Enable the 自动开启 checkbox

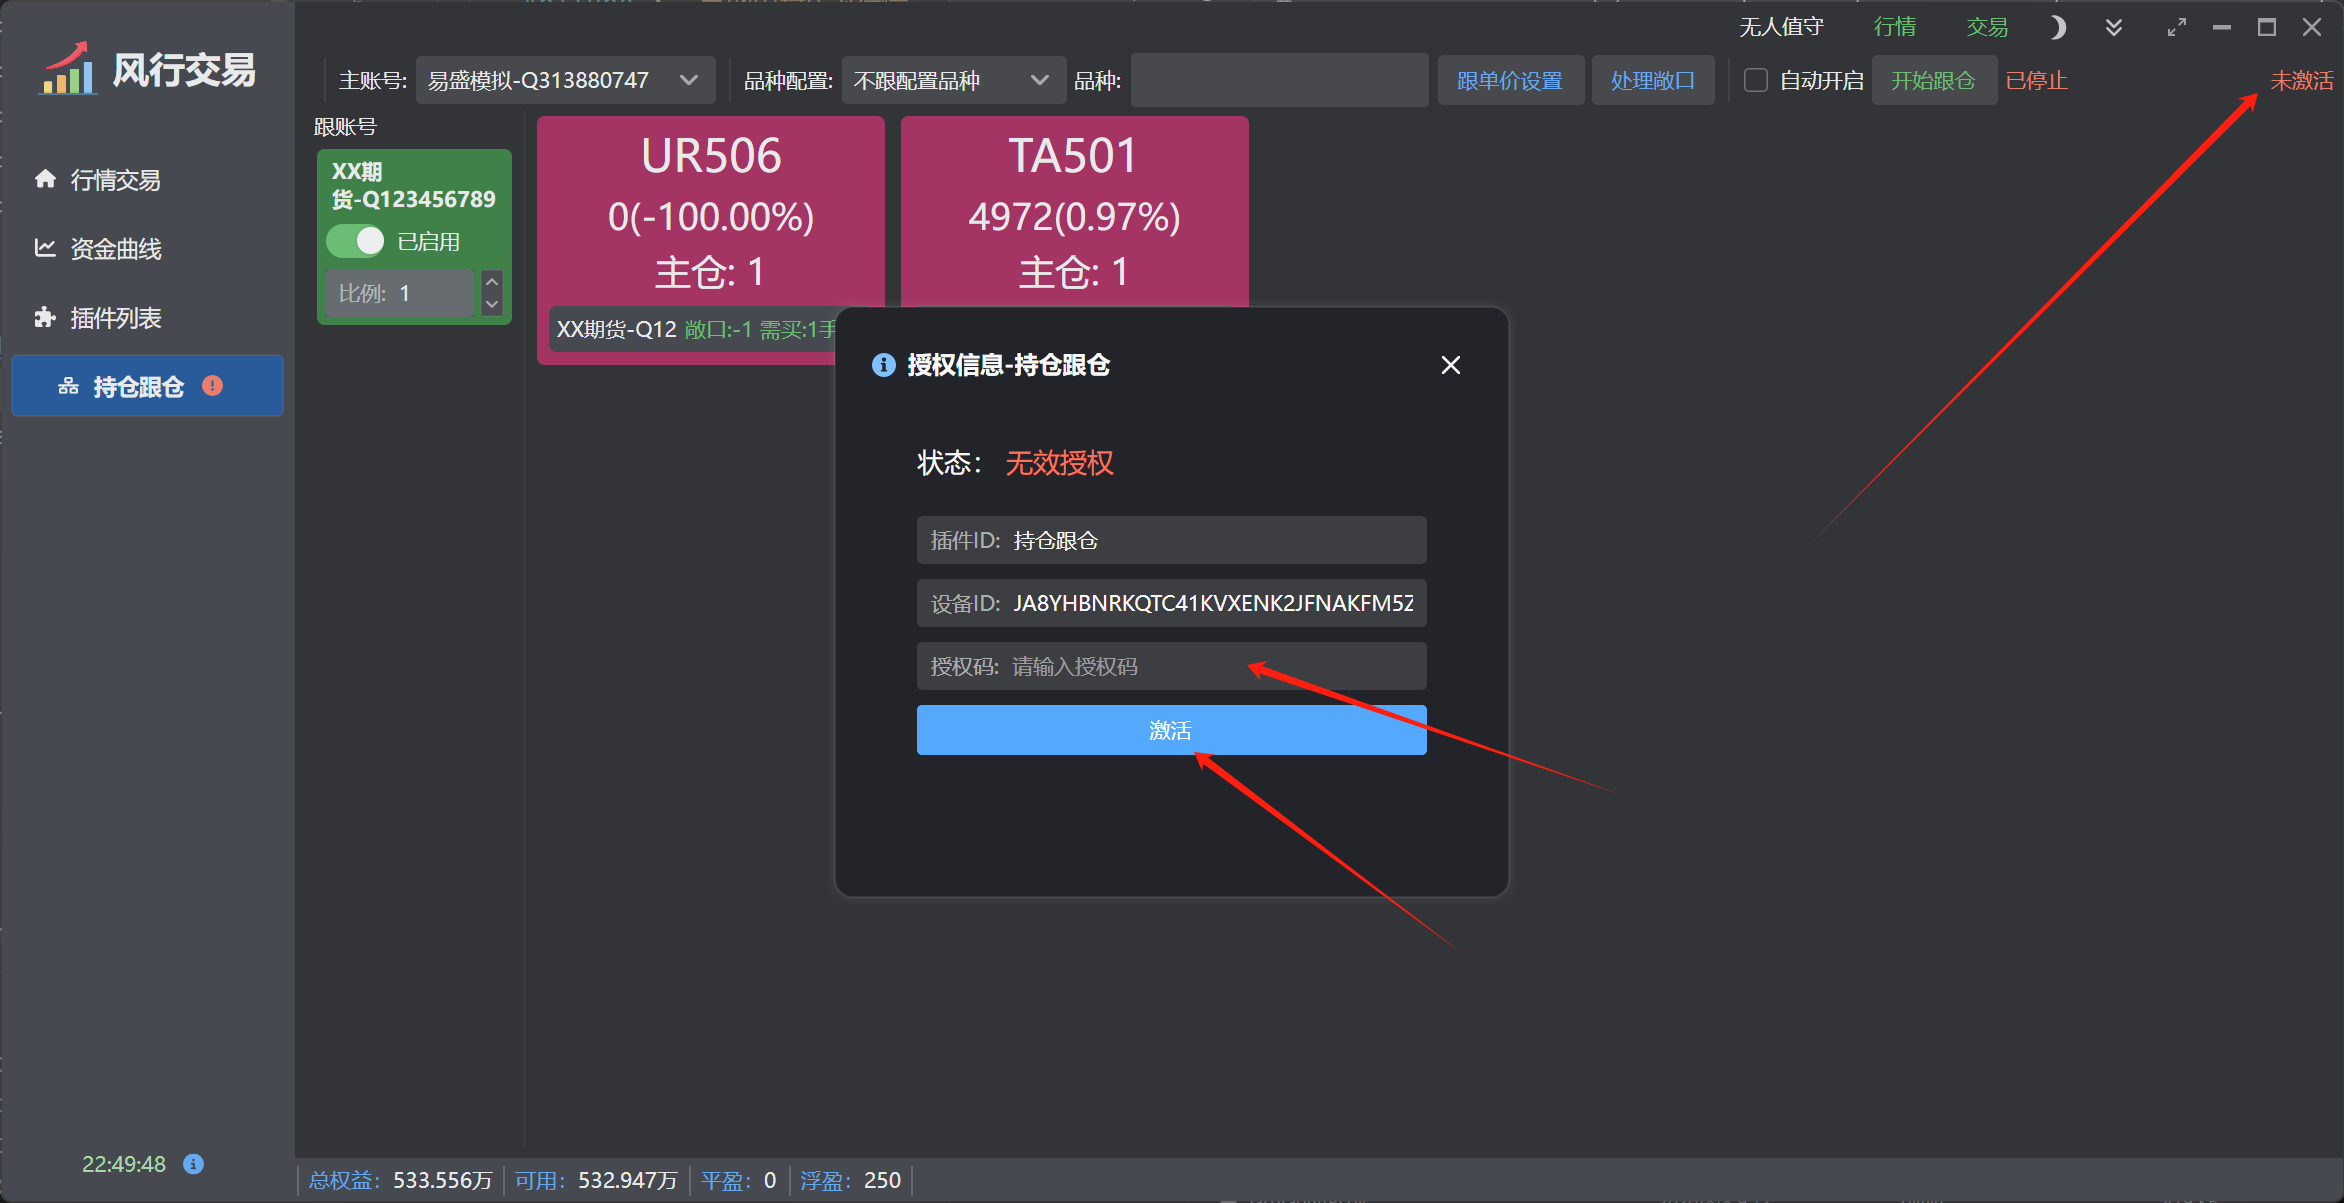click(1756, 80)
